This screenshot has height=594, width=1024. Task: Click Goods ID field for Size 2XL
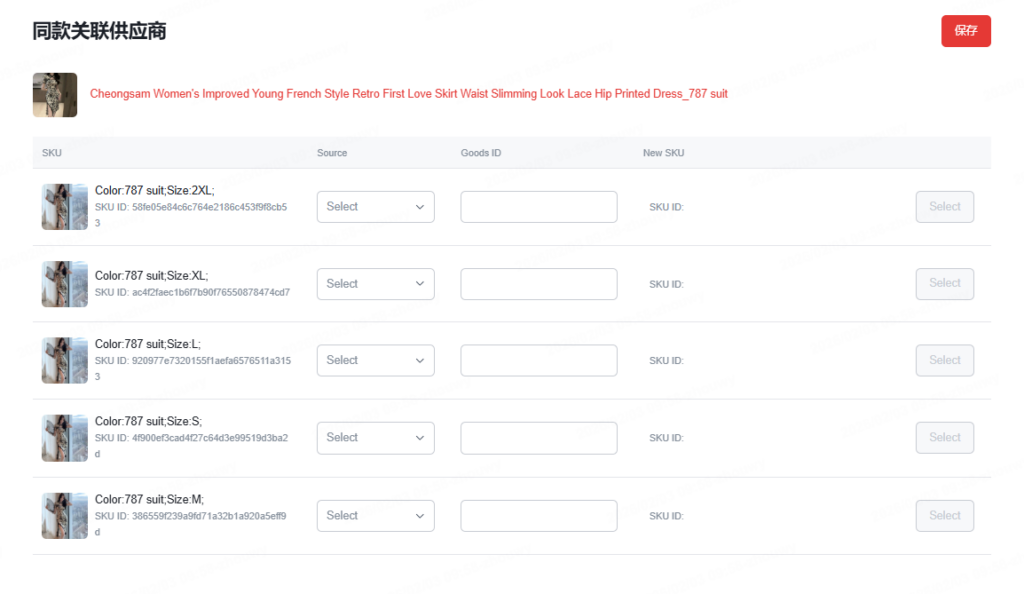pos(538,207)
